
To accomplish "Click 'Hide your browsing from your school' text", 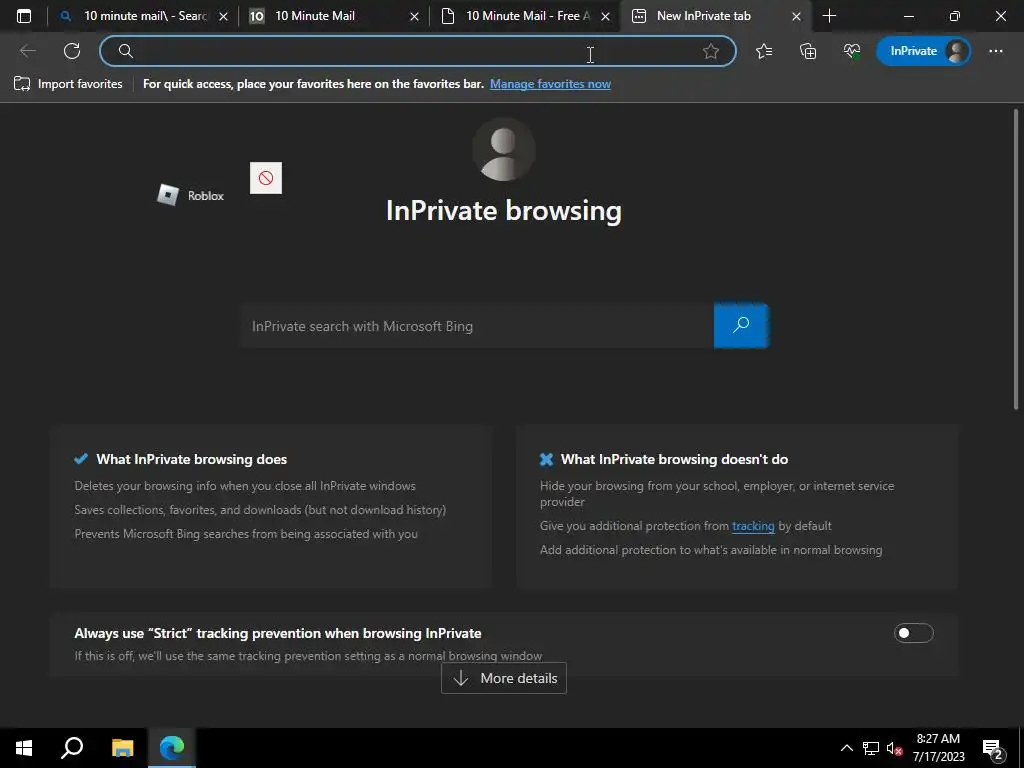I will pyautogui.click(x=716, y=493).
